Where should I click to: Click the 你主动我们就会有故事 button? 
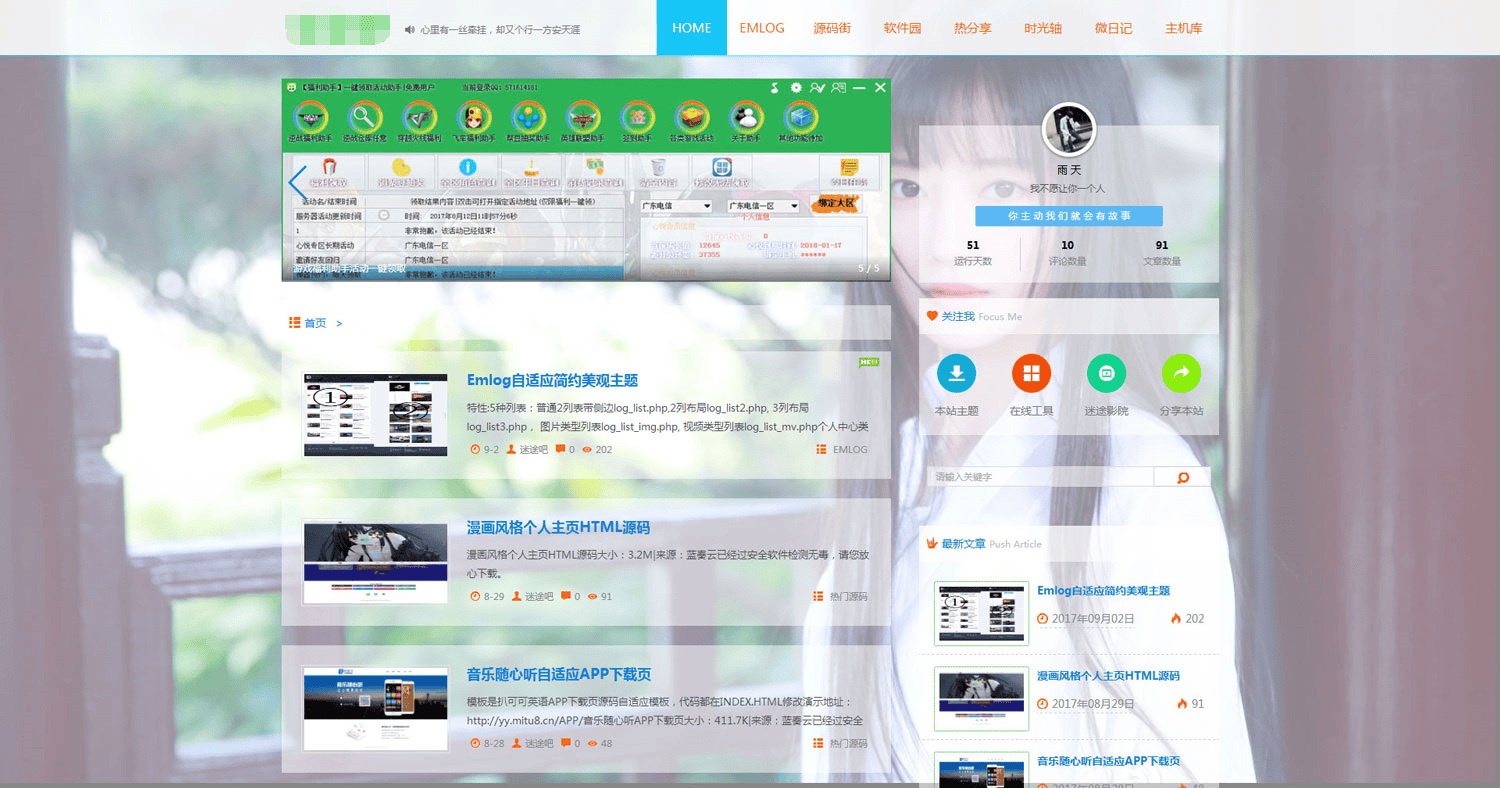tap(1068, 216)
